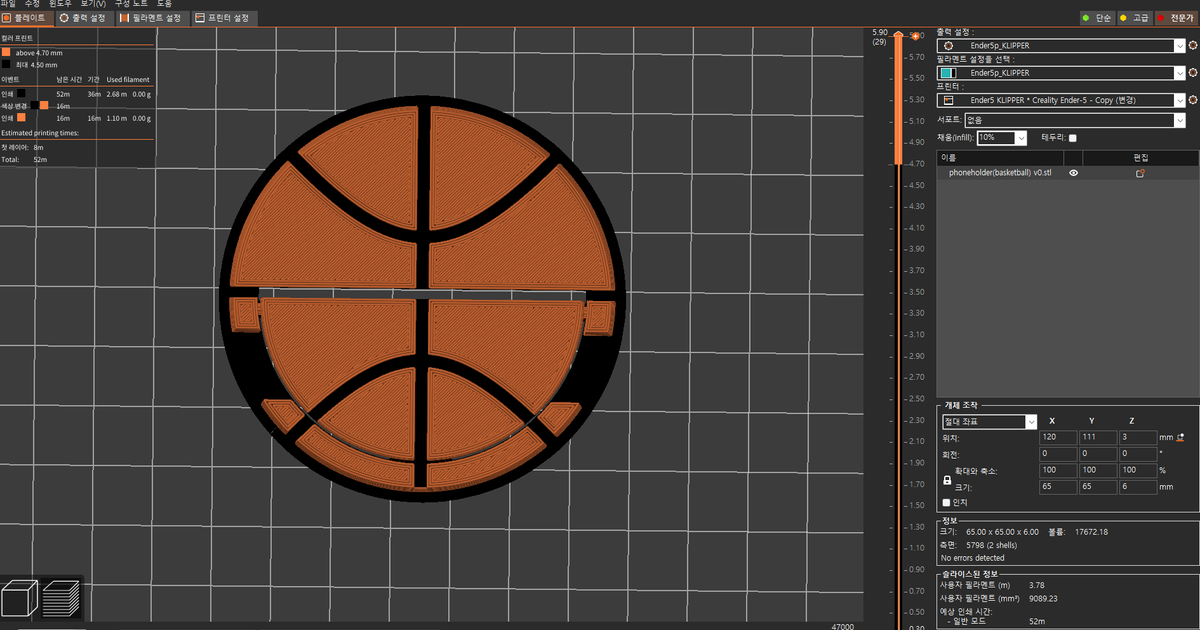Open settings gear next to EnderSp_KLIPPER print profile
This screenshot has height=630, width=1200.
[1191, 46]
